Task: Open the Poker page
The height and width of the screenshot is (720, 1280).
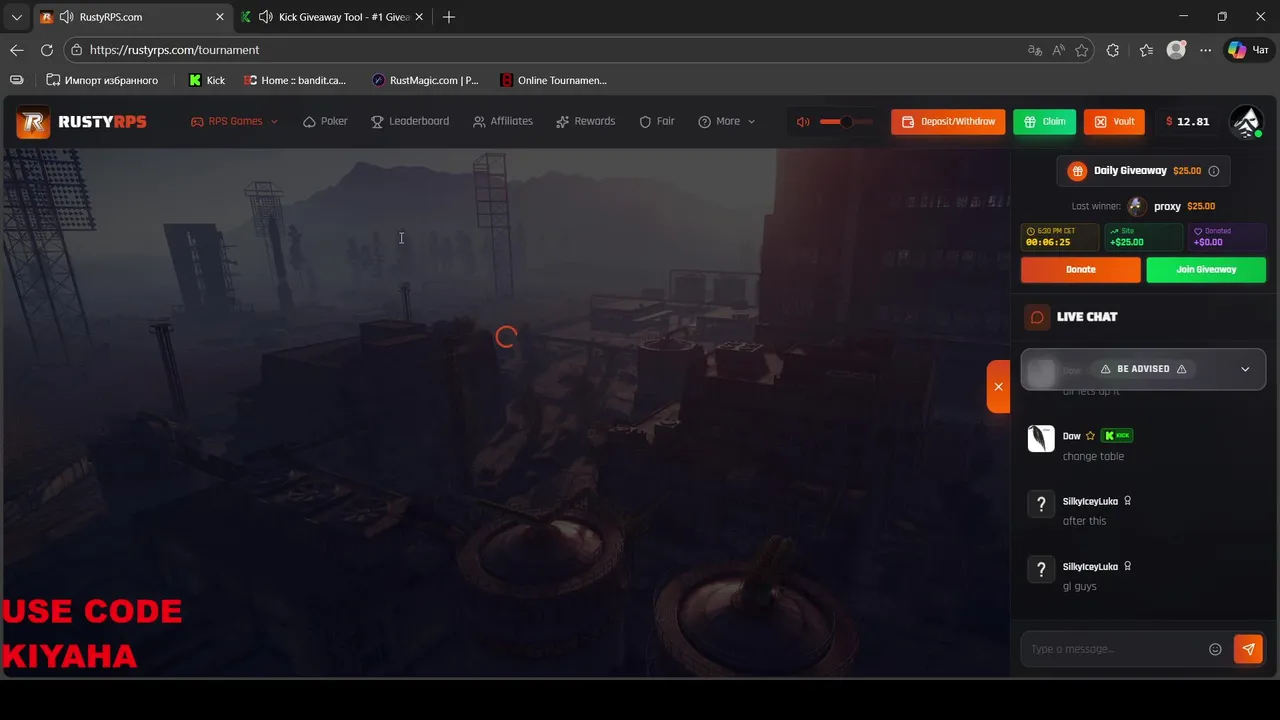Action: pos(325,121)
